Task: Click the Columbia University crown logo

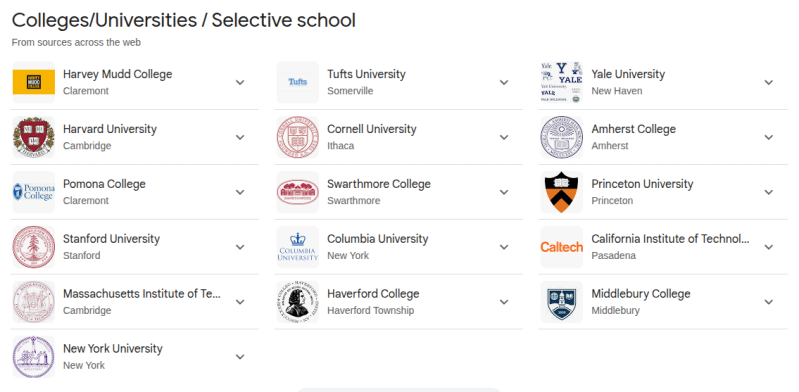Action: coord(298,247)
